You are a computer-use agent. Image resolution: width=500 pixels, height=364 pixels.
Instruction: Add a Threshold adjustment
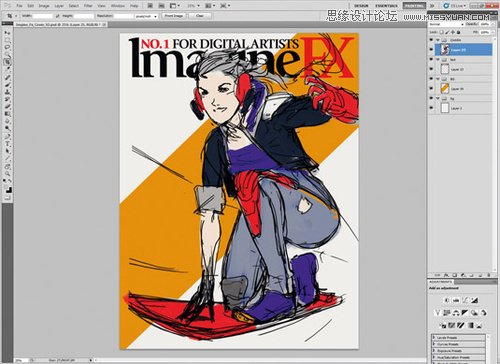coord(461,325)
